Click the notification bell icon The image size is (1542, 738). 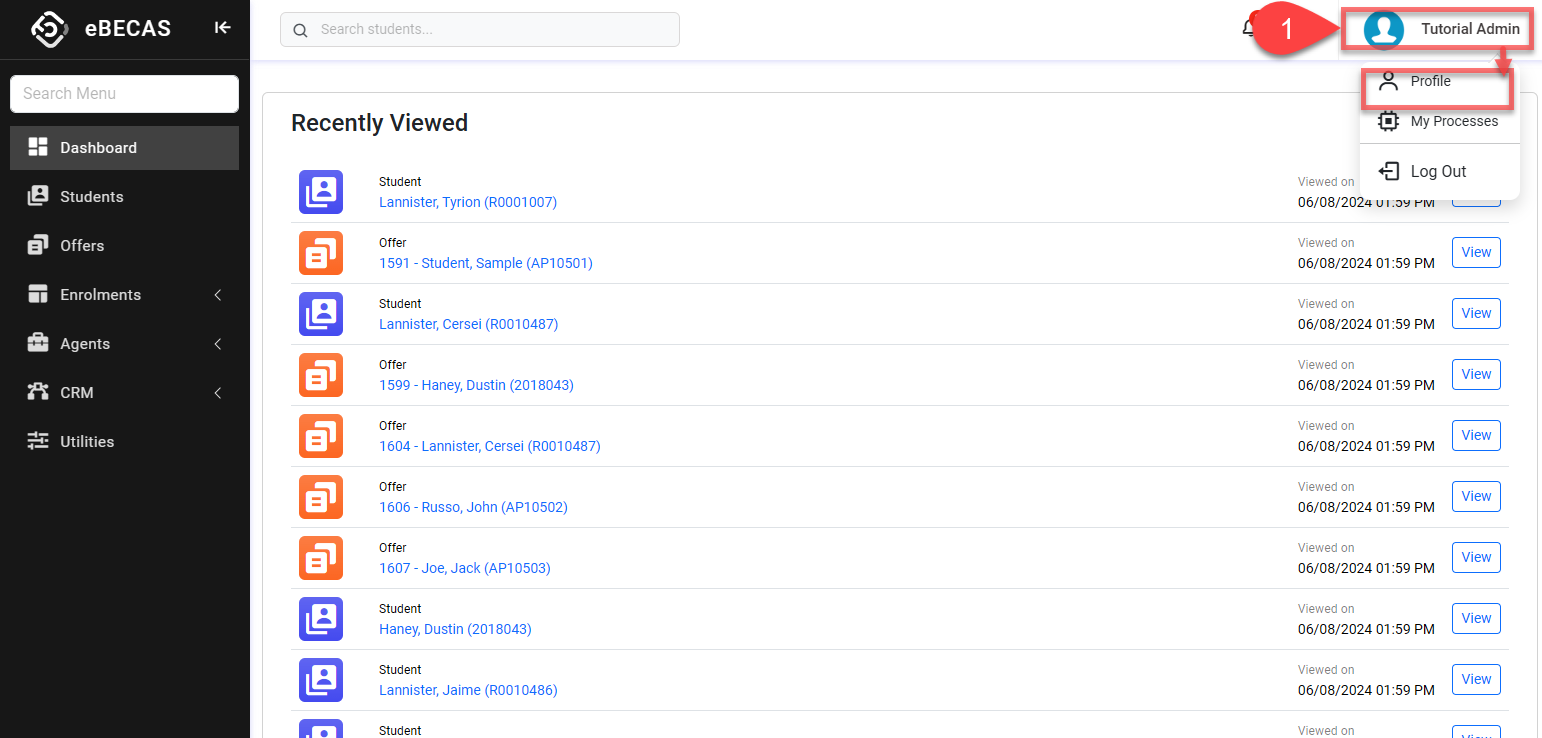click(x=1249, y=28)
